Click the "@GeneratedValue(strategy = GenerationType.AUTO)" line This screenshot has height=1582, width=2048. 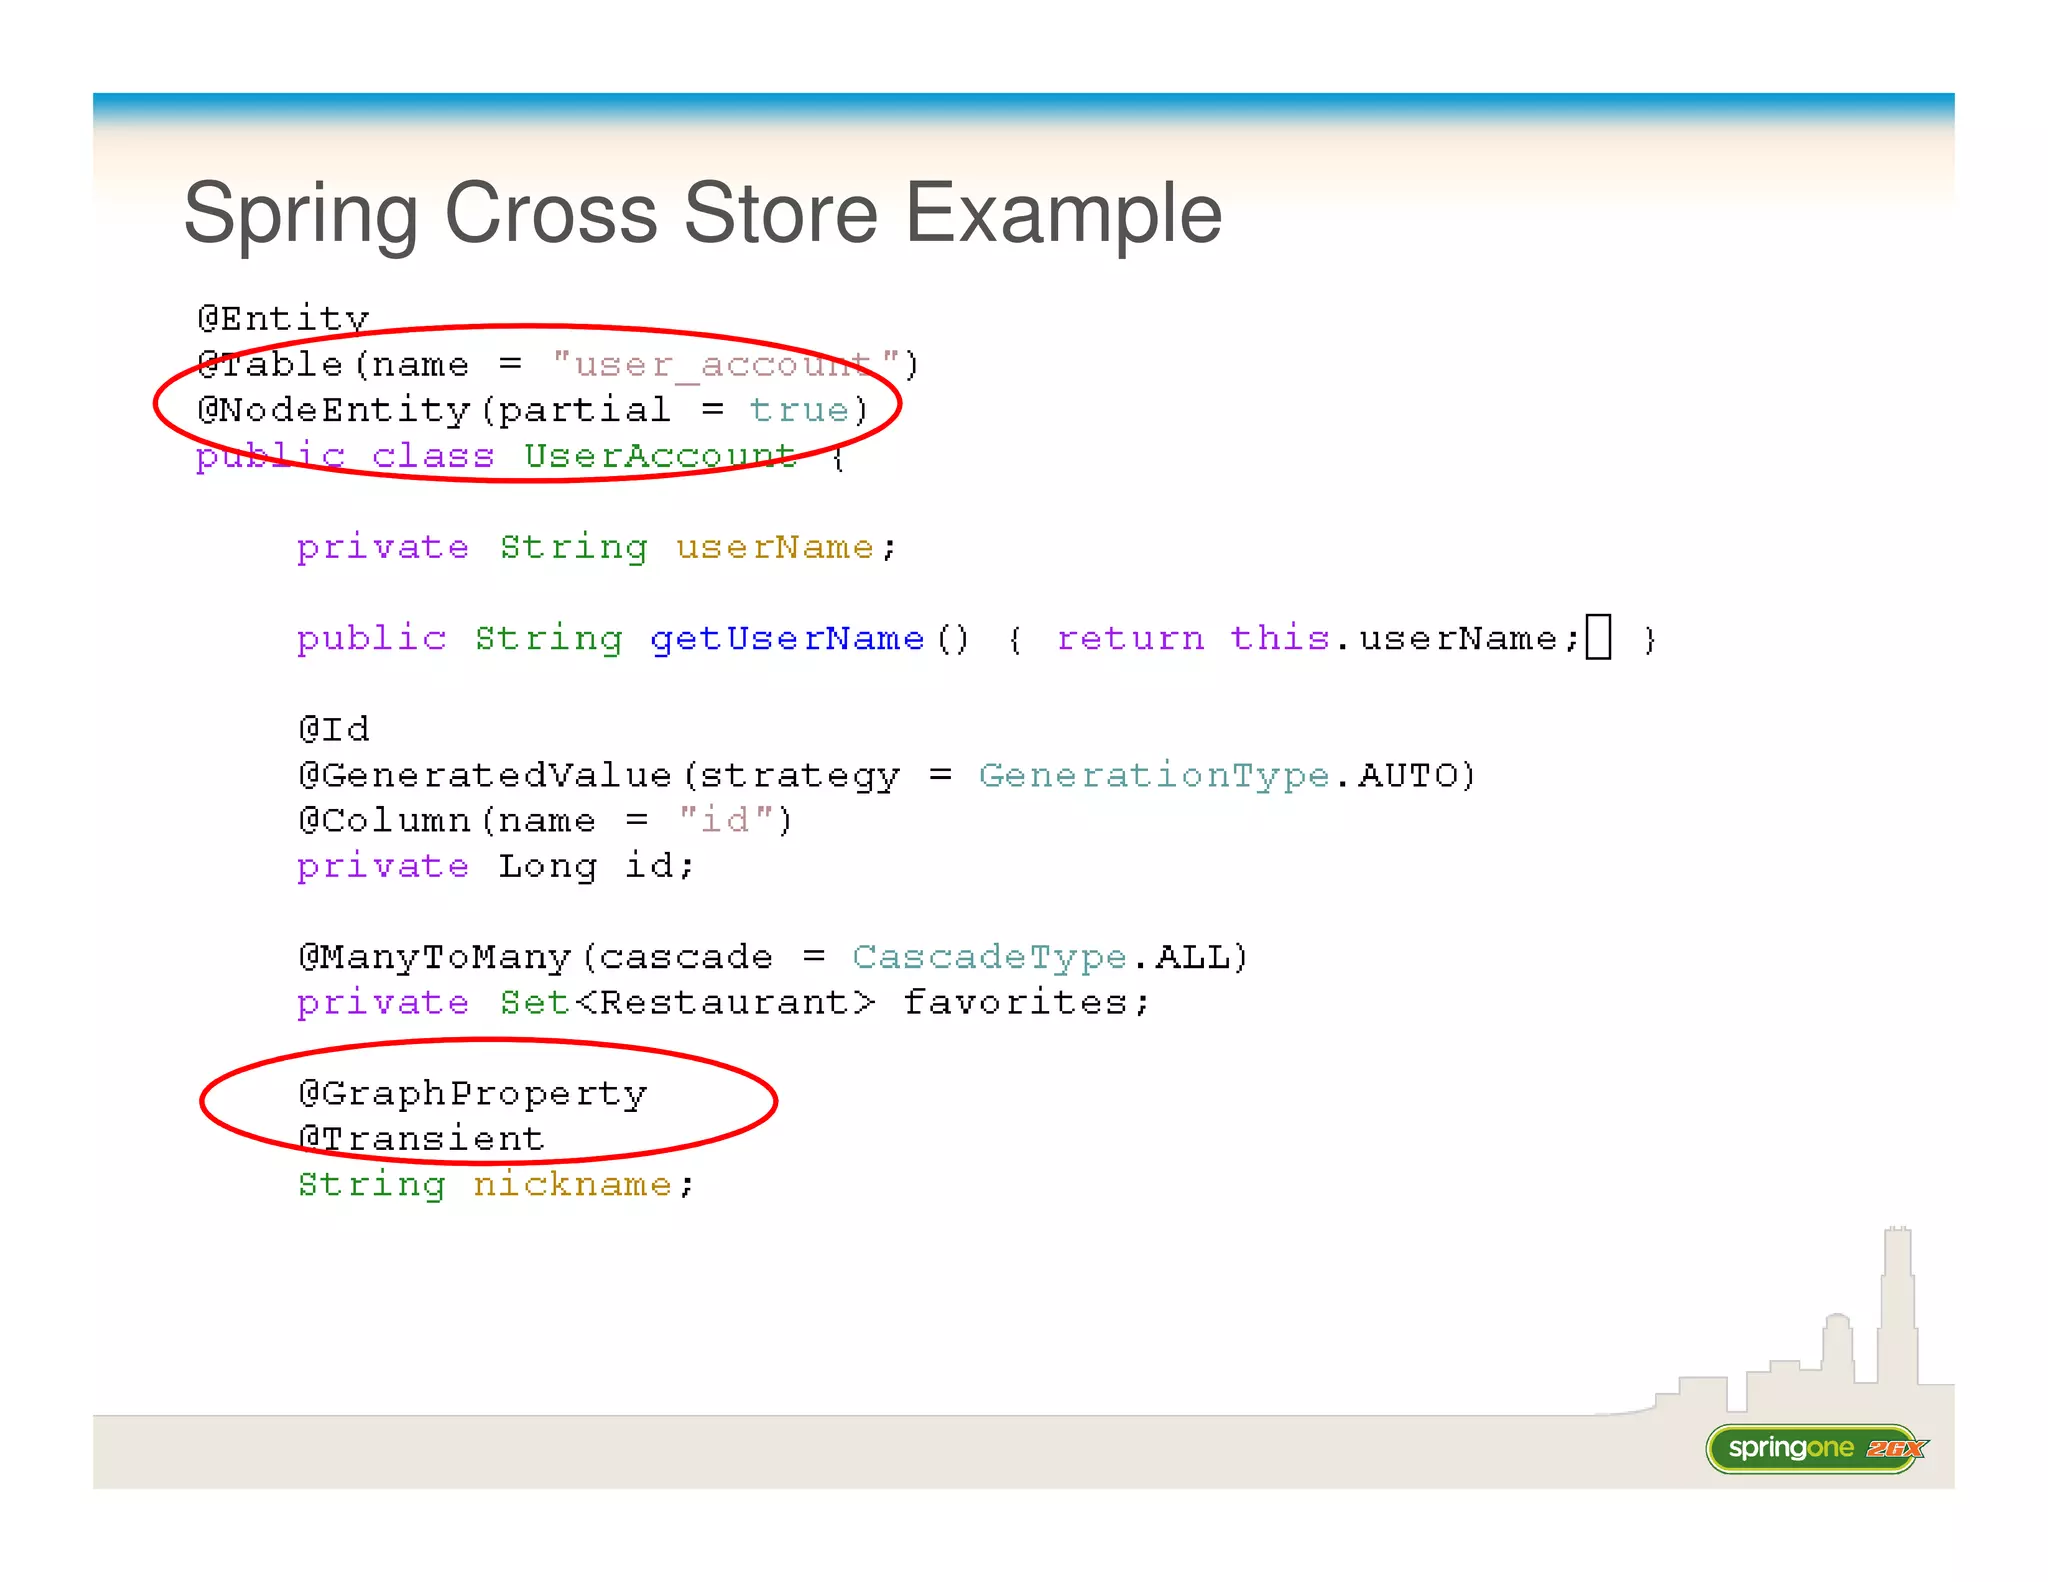[887, 775]
